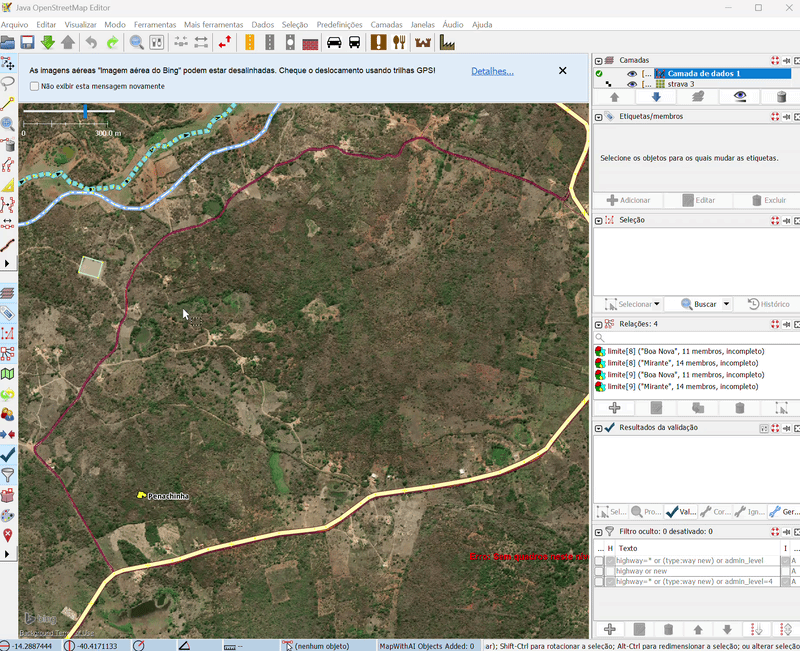Click the add relation plus icon
800x651 pixels.
[614, 408]
